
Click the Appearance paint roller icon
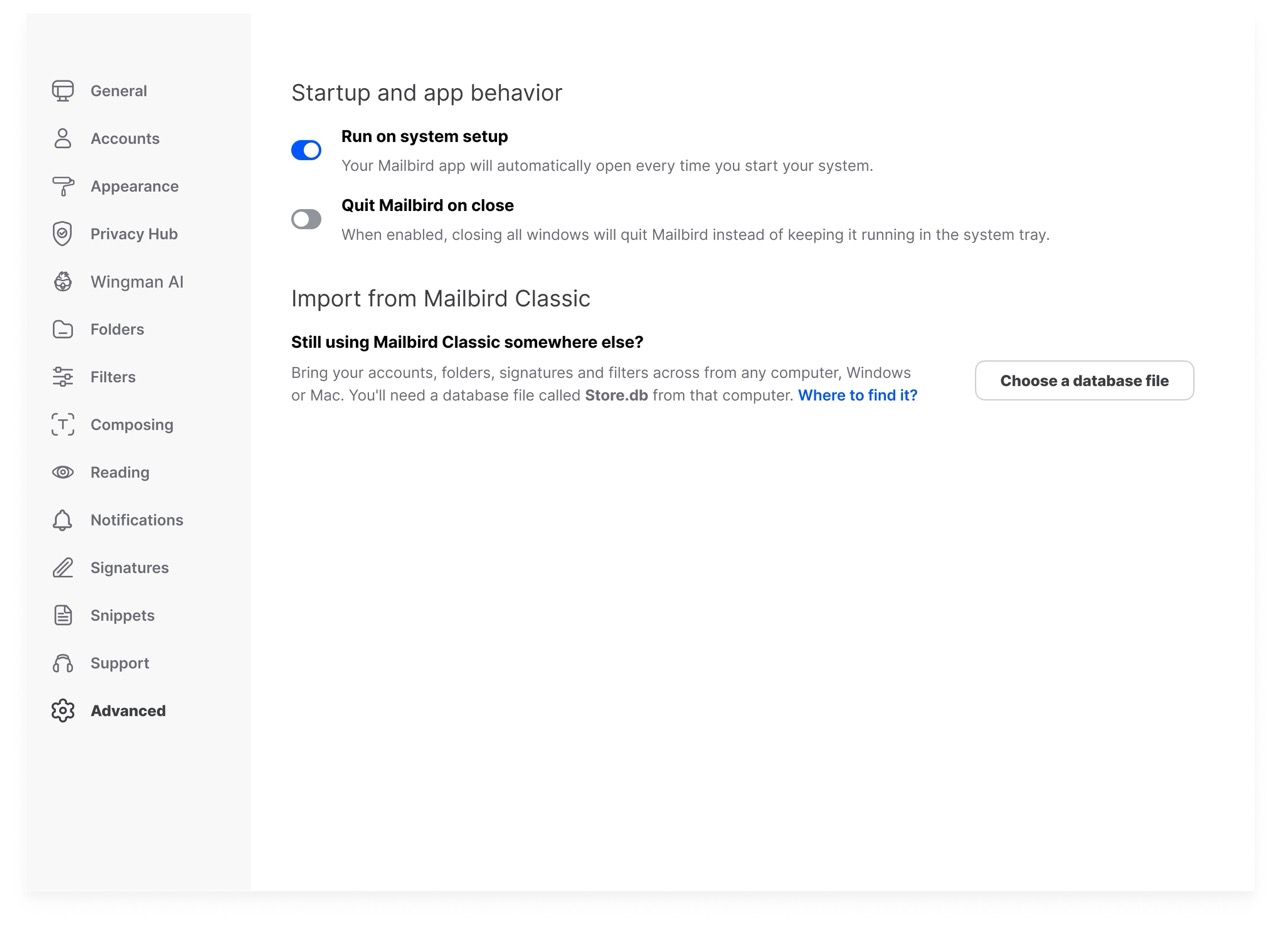(63, 187)
